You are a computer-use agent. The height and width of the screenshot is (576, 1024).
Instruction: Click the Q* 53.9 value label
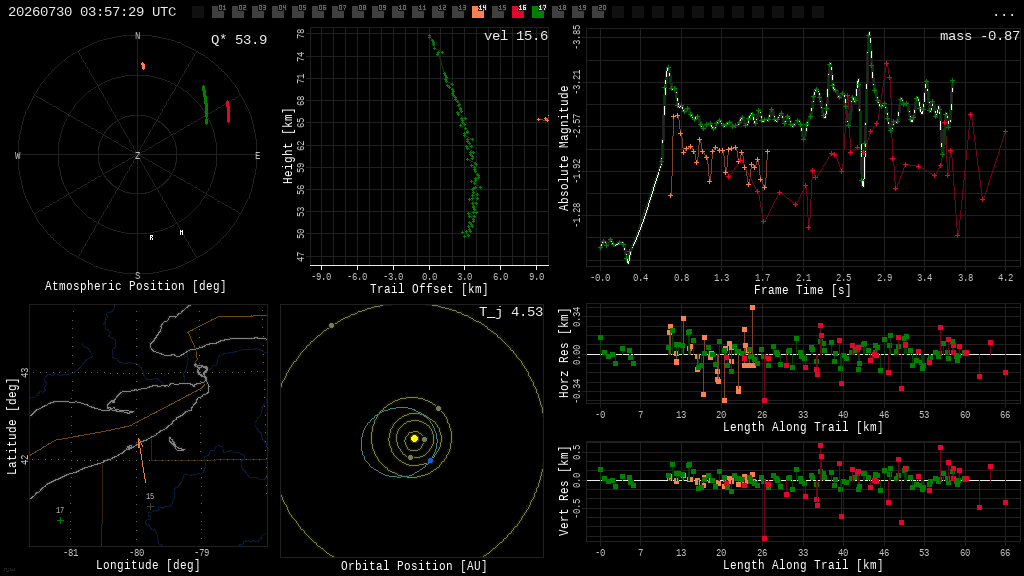tap(239, 40)
